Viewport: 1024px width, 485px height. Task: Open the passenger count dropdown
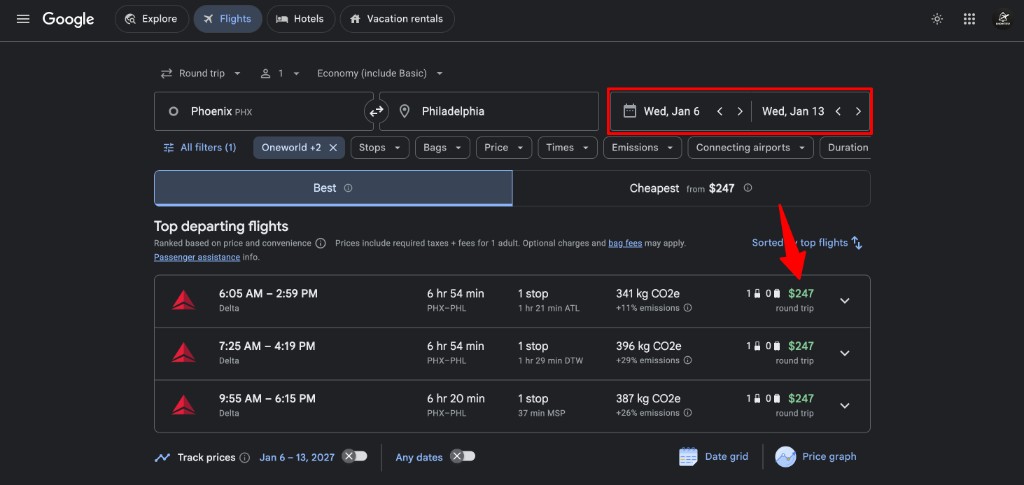click(x=280, y=73)
